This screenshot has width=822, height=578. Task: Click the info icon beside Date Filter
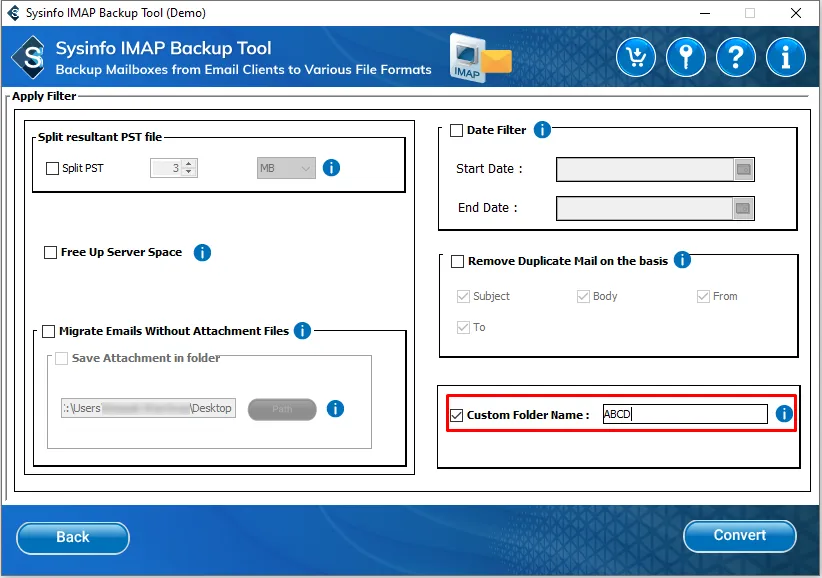tap(542, 129)
